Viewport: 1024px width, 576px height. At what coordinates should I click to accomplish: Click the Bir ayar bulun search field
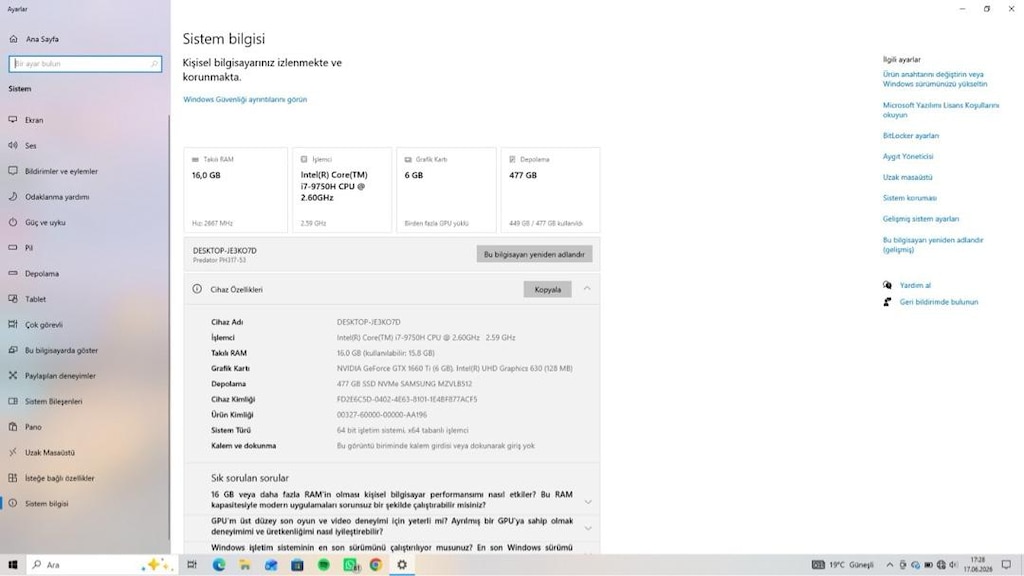coord(85,64)
